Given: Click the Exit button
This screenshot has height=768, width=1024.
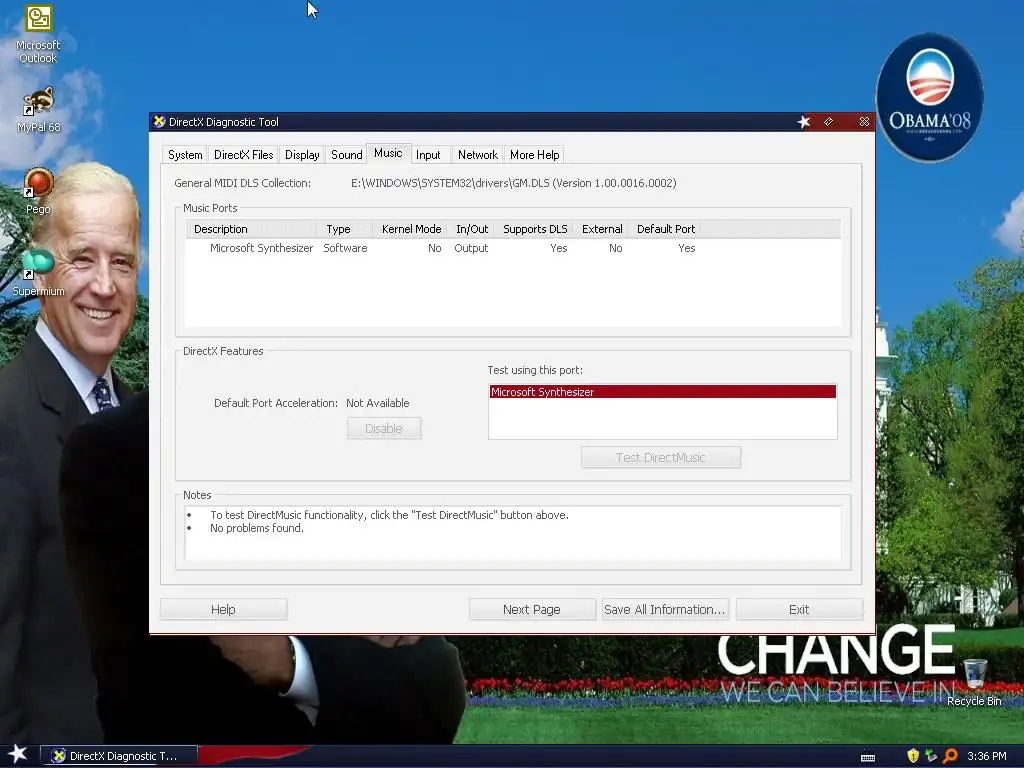Looking at the screenshot, I should tap(799, 609).
